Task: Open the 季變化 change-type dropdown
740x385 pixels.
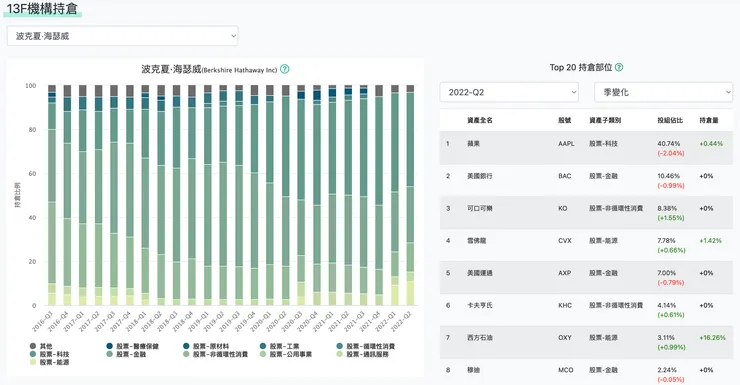Action: coord(664,92)
